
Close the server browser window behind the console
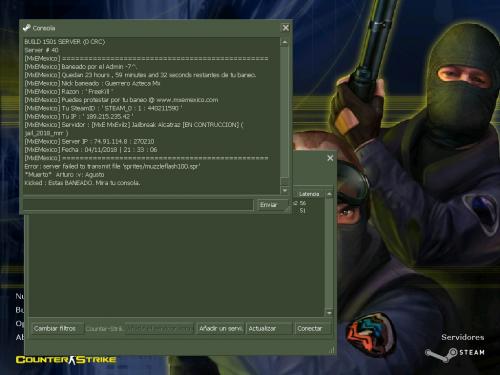pyautogui.click(x=330, y=158)
